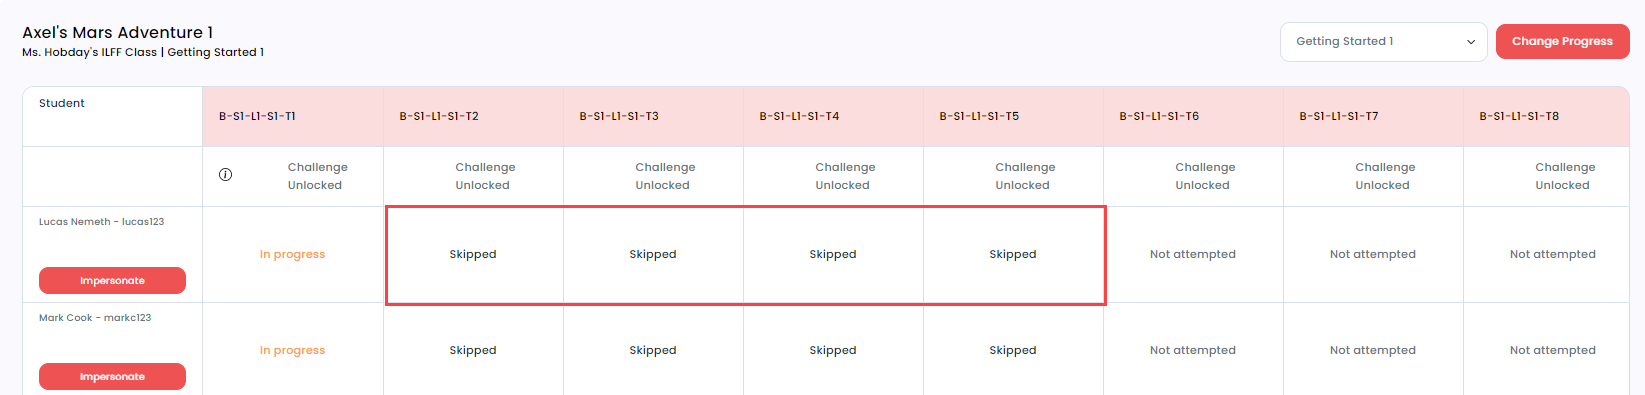Click Mark Cook's Skipped cell under T3
This screenshot has height=395, width=1645.
pos(653,350)
